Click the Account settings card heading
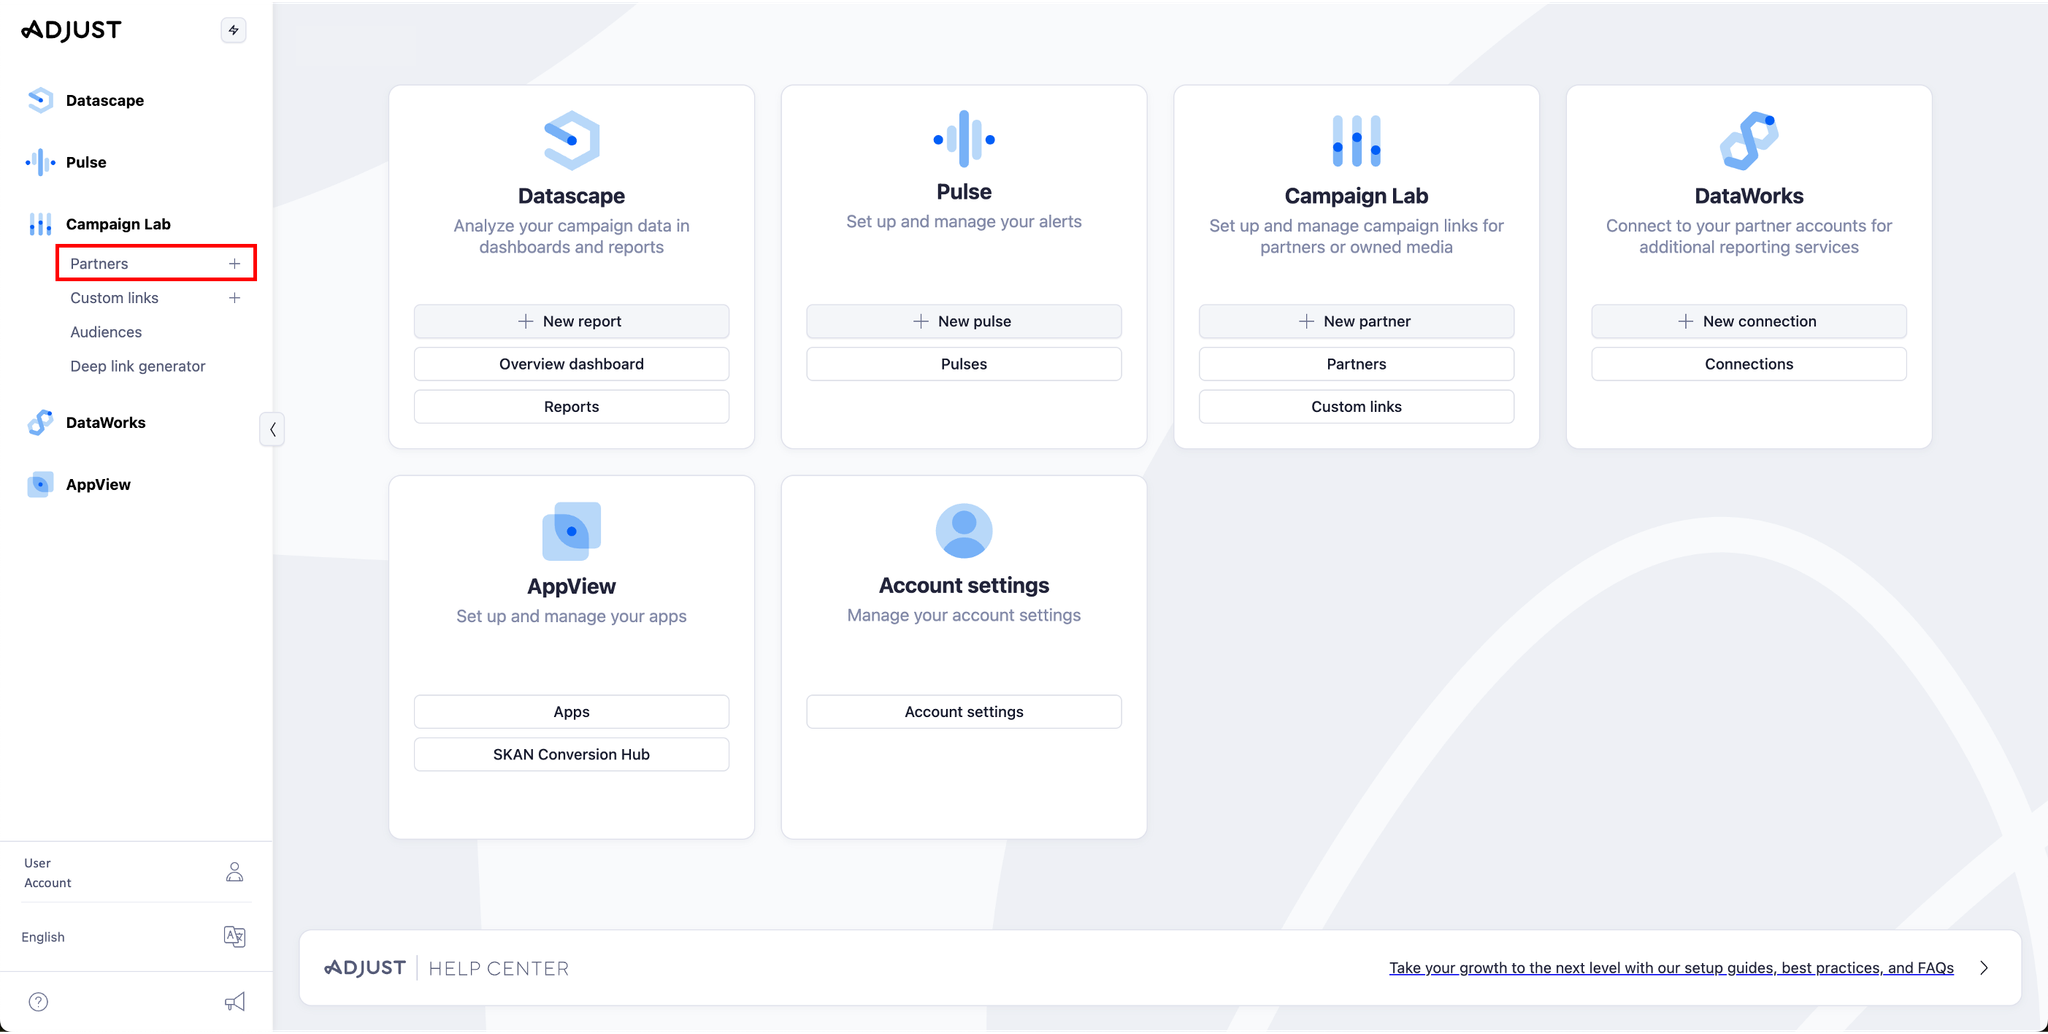This screenshot has width=2048, height=1034. [964, 586]
